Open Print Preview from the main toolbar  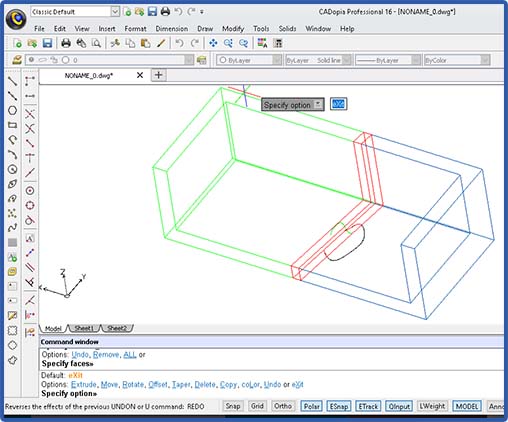click(x=96, y=43)
